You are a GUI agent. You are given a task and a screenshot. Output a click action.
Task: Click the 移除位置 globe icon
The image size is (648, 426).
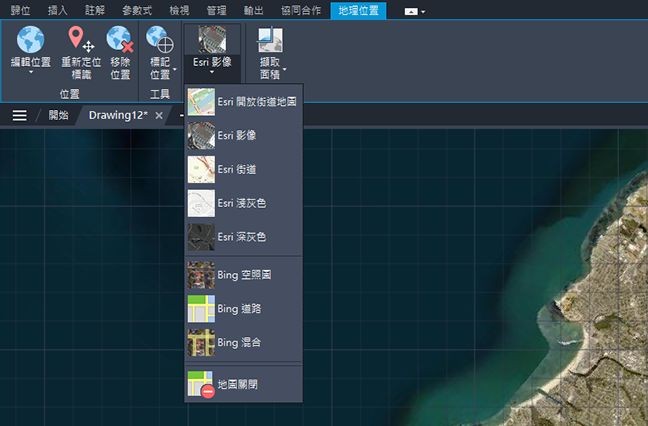coord(120,39)
